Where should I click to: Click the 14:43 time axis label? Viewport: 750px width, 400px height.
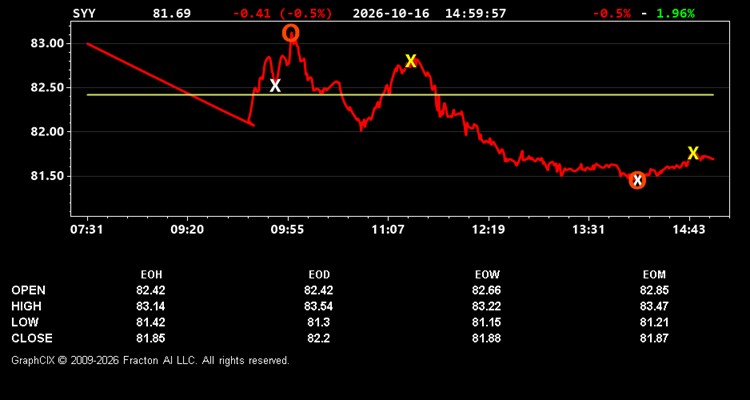[x=689, y=229]
